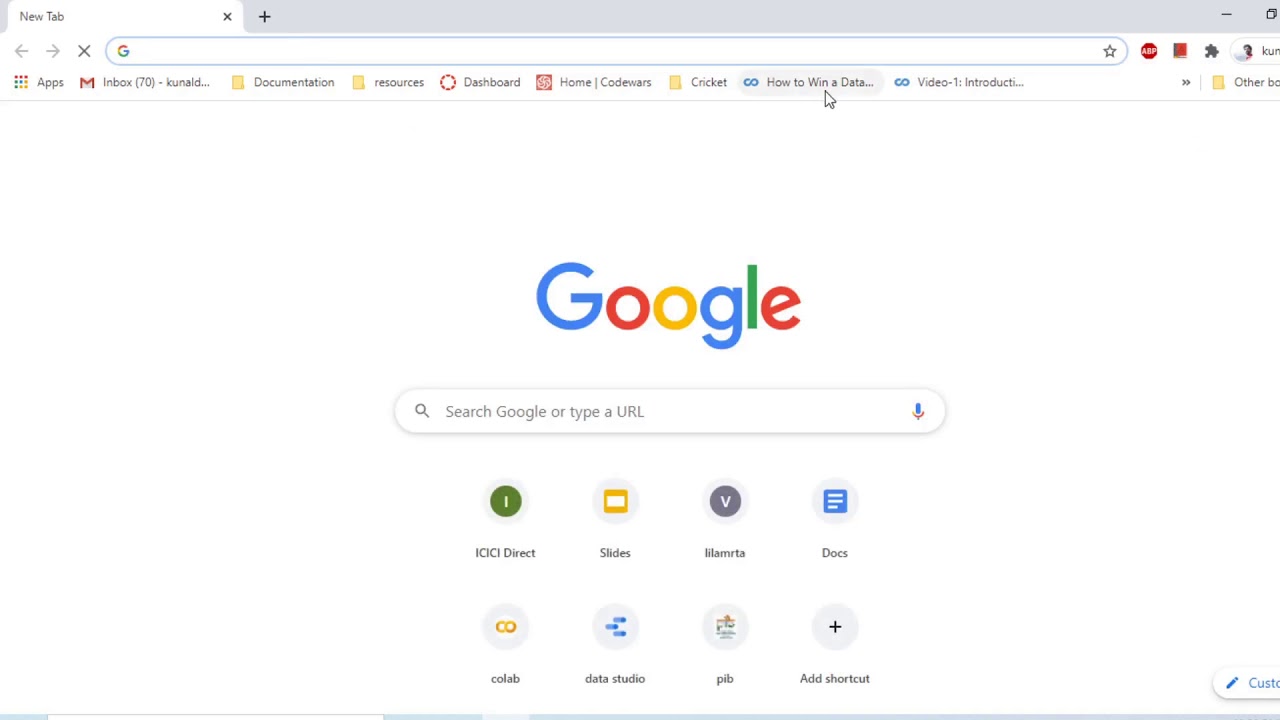Stop loading the page
This screenshot has height=720, width=1280.
point(84,51)
